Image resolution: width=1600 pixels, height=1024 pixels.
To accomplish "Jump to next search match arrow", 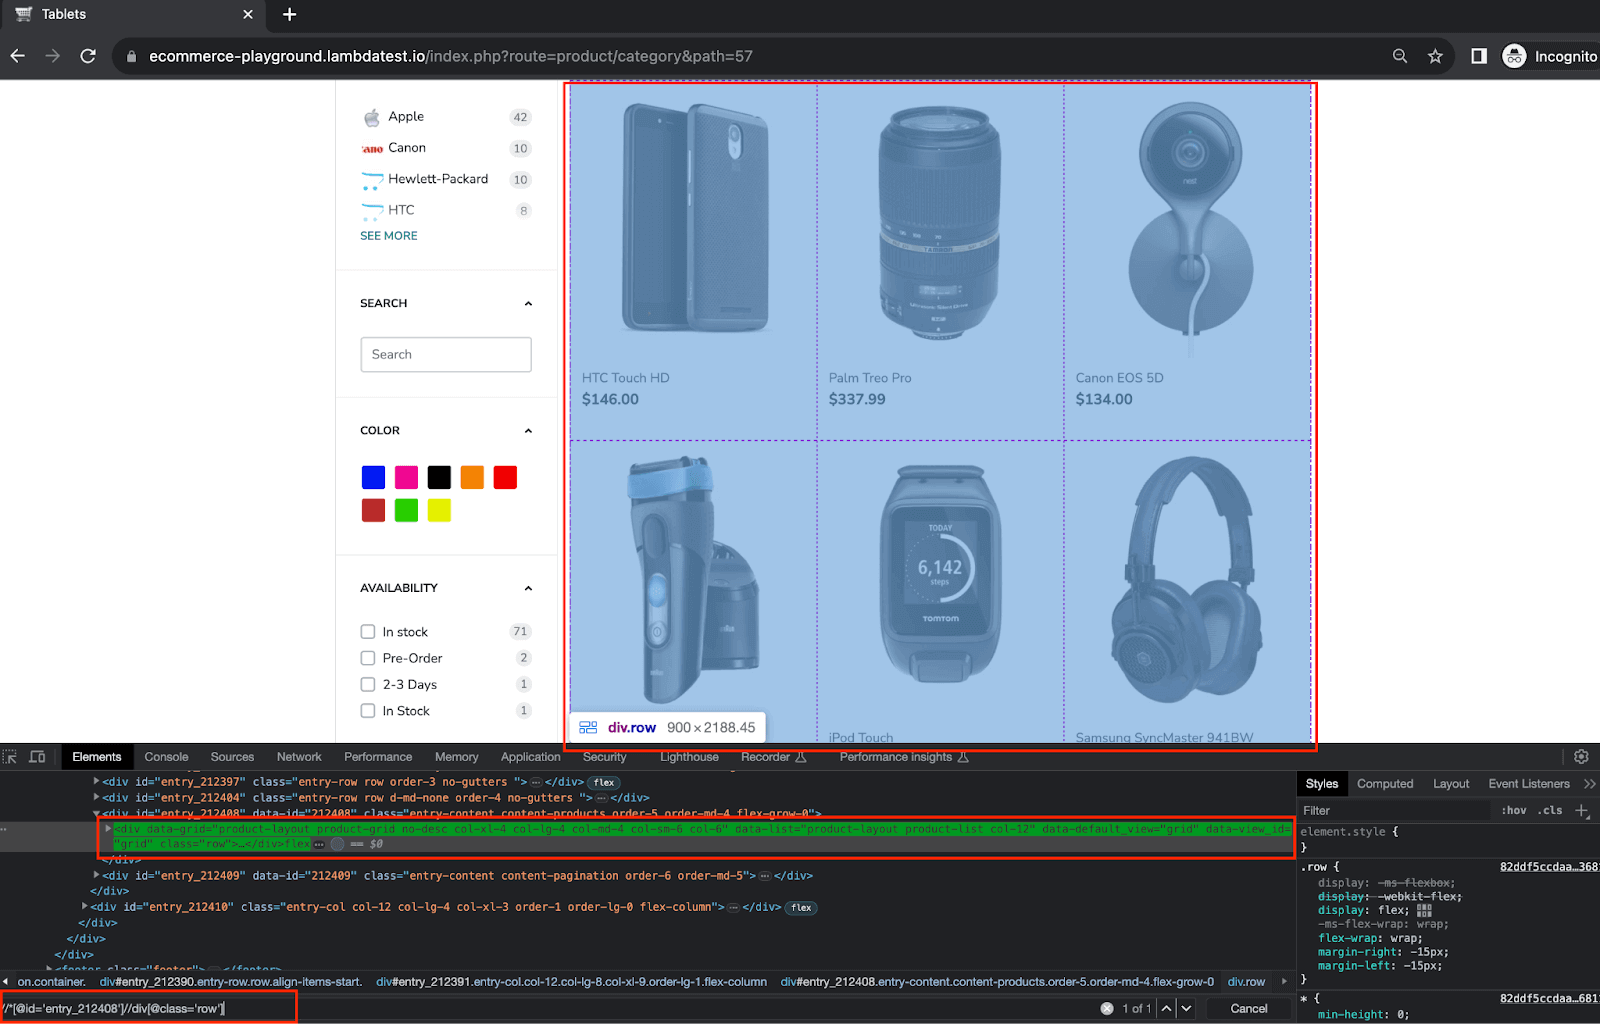I will click(1186, 1008).
